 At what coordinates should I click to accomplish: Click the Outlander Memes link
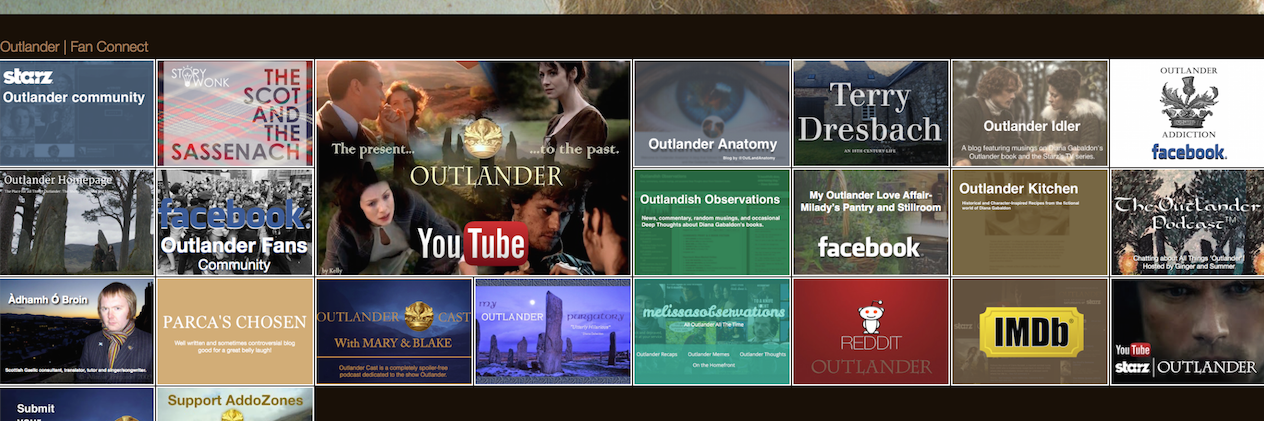tap(710, 354)
